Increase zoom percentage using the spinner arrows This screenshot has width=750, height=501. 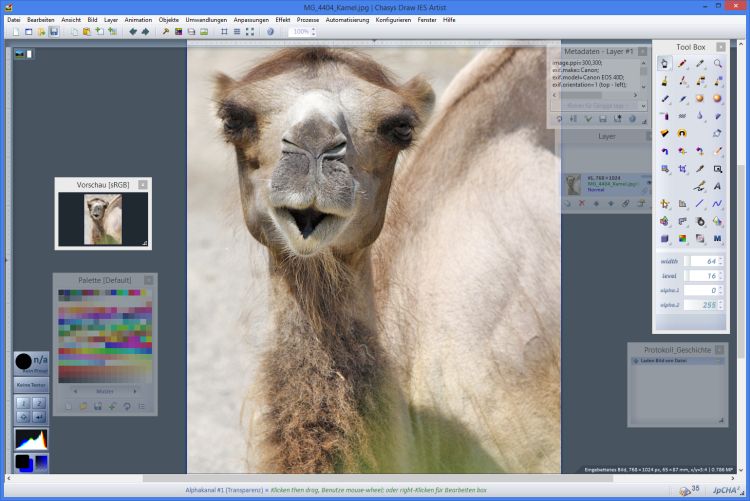314,29
